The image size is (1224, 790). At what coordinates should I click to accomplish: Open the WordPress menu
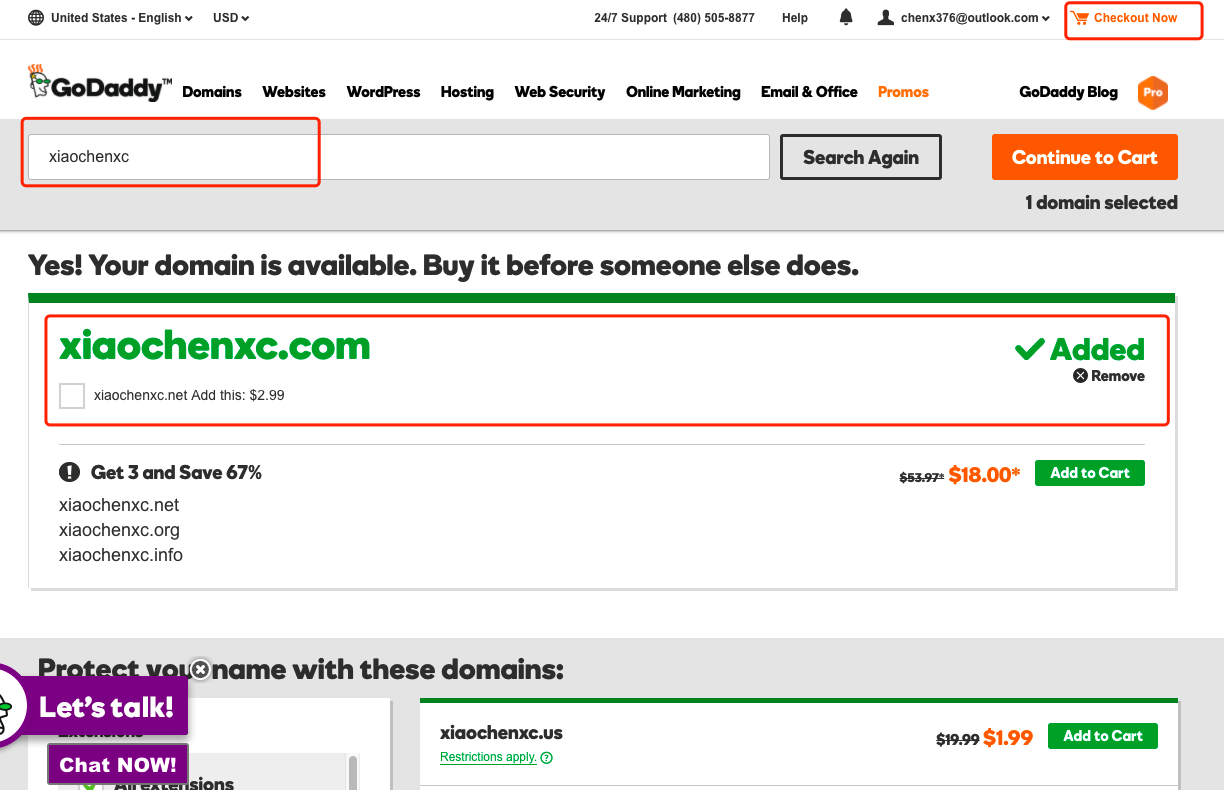coord(383,92)
